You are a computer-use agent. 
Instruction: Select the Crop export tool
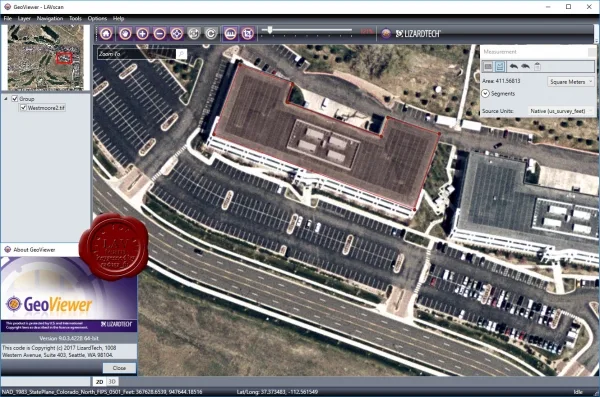point(248,34)
